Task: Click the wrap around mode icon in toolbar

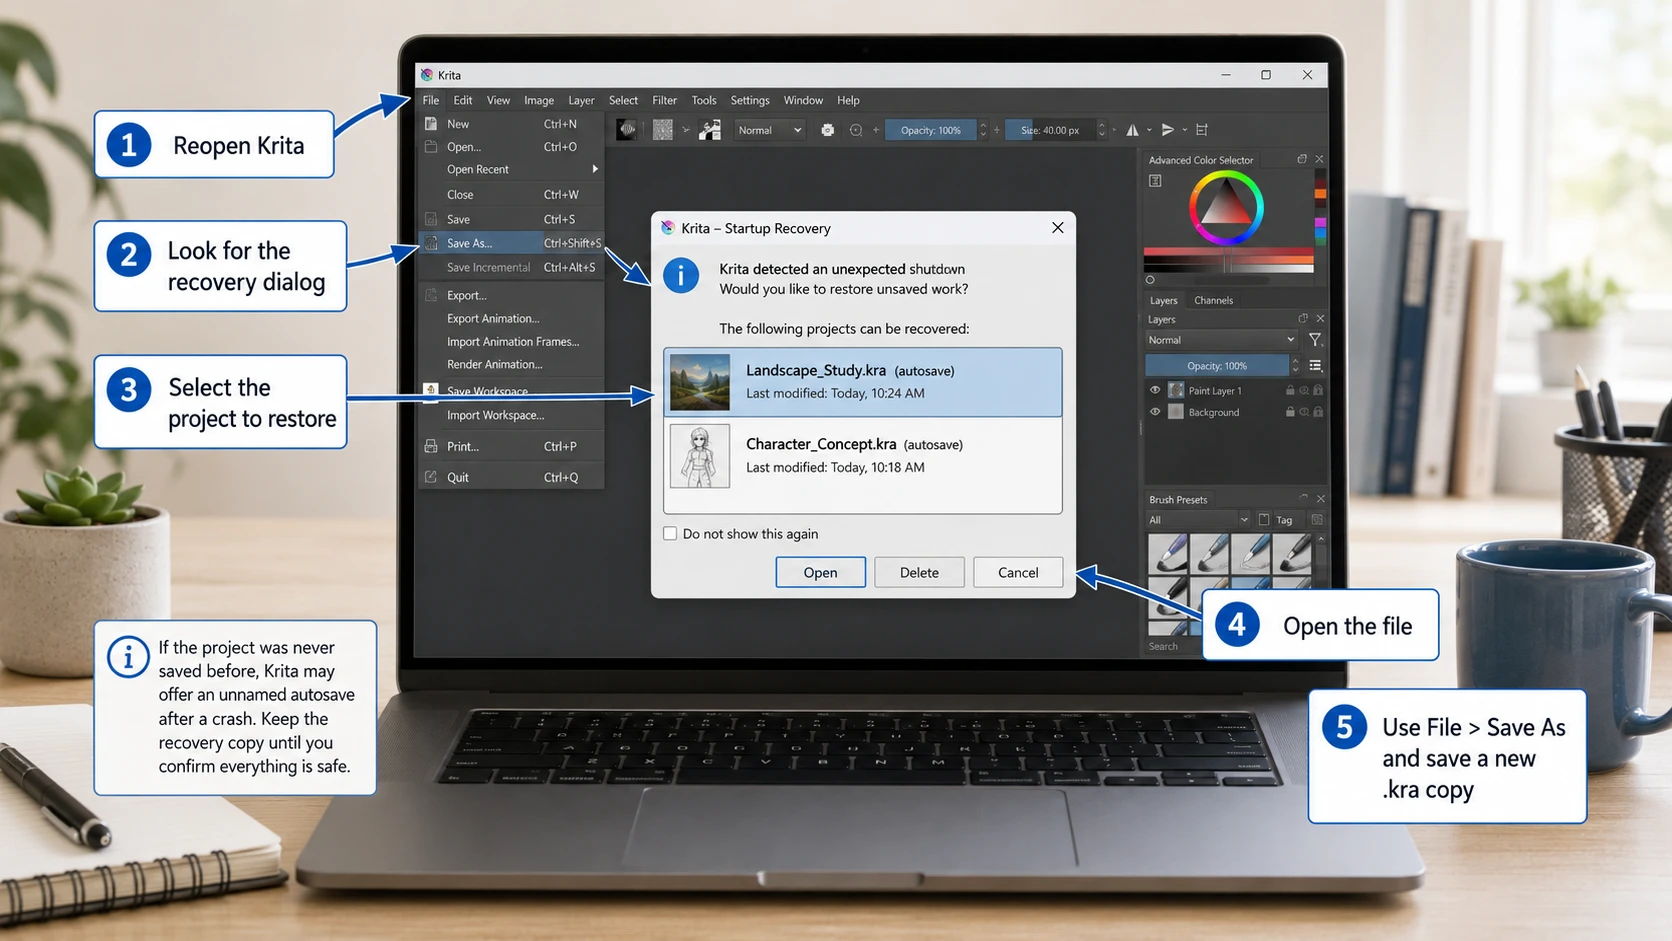Action: tap(1201, 130)
